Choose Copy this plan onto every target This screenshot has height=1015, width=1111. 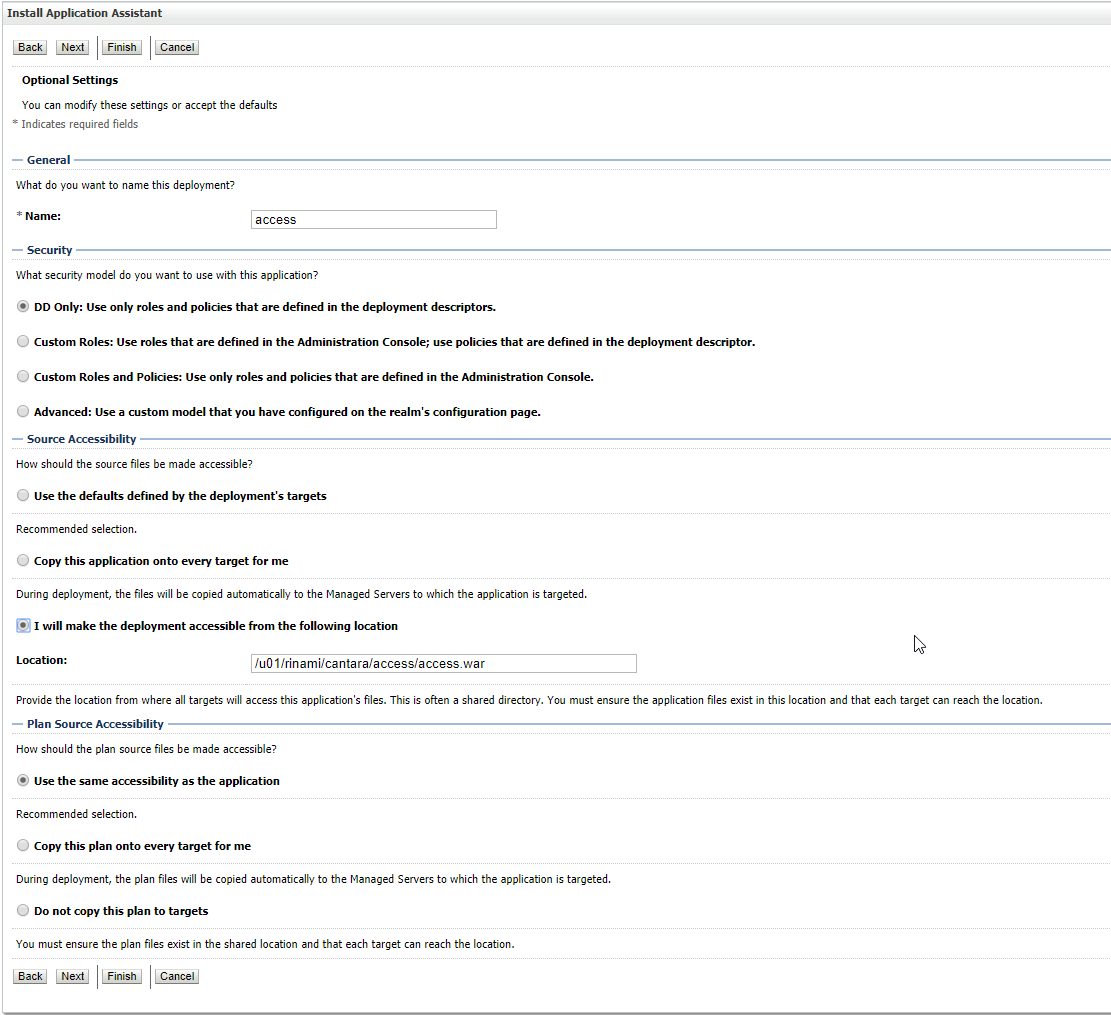(23, 846)
